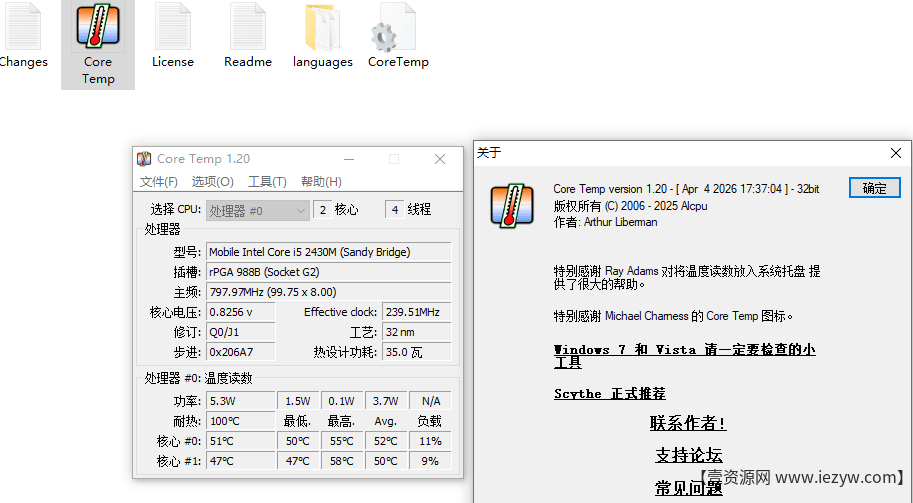Click the 作者: Arthur Liberman text
The width and height of the screenshot is (913, 503).
click(x=605, y=222)
